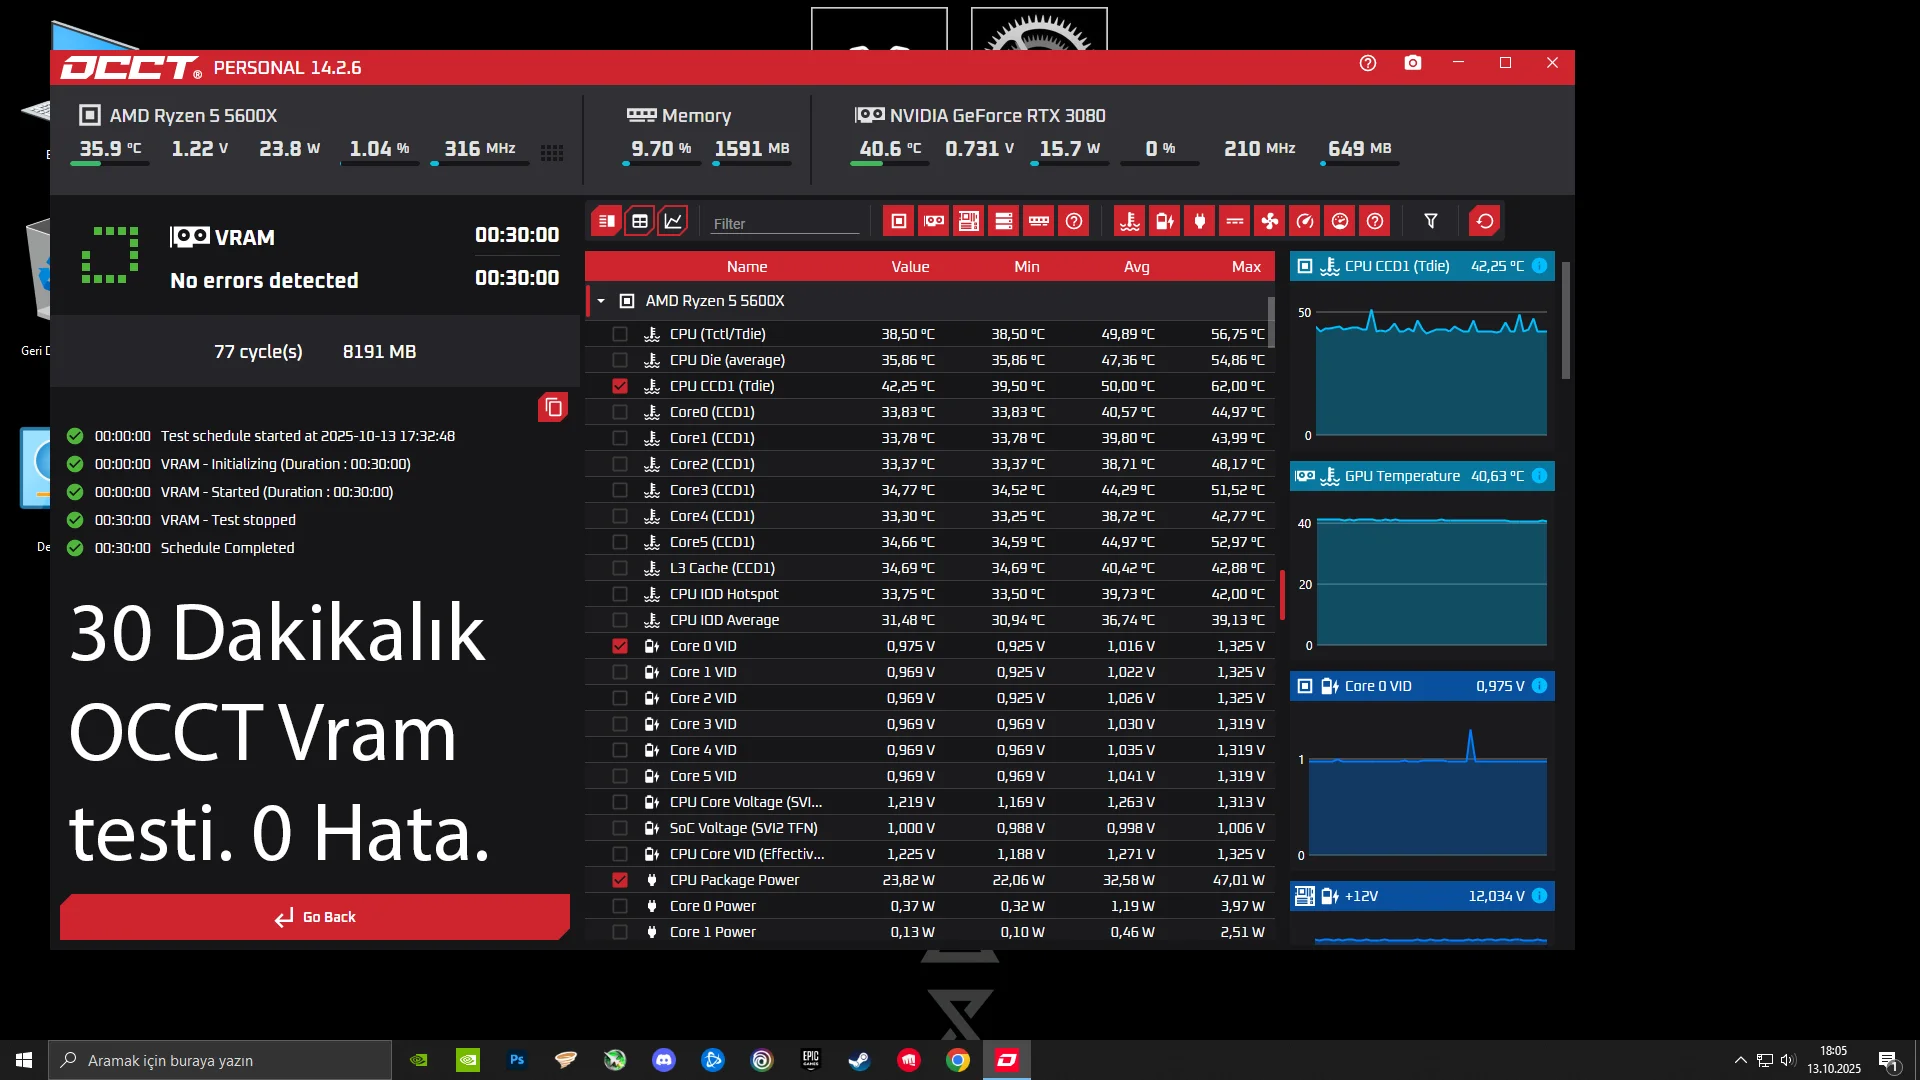Click the Go Back button
Image resolution: width=1920 pixels, height=1080 pixels.
tap(315, 917)
